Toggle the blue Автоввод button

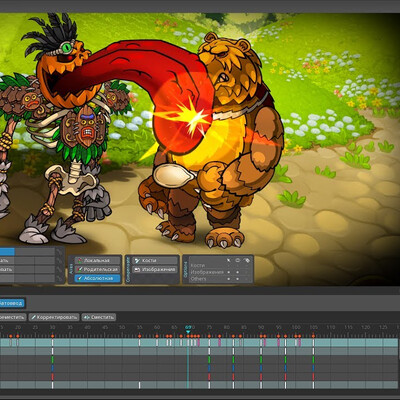[12, 303]
